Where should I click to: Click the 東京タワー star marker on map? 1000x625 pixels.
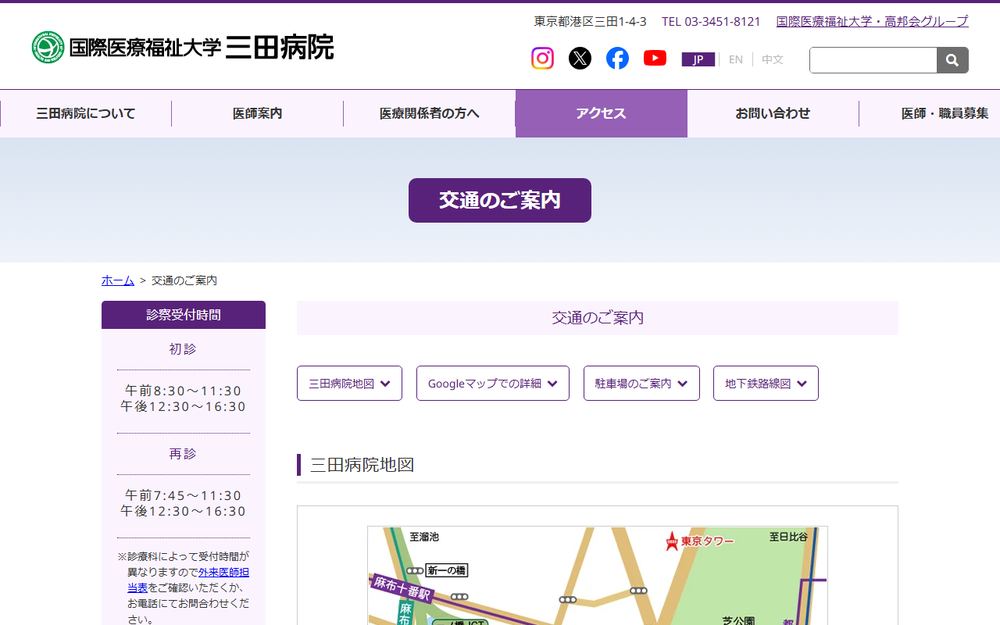tap(672, 541)
